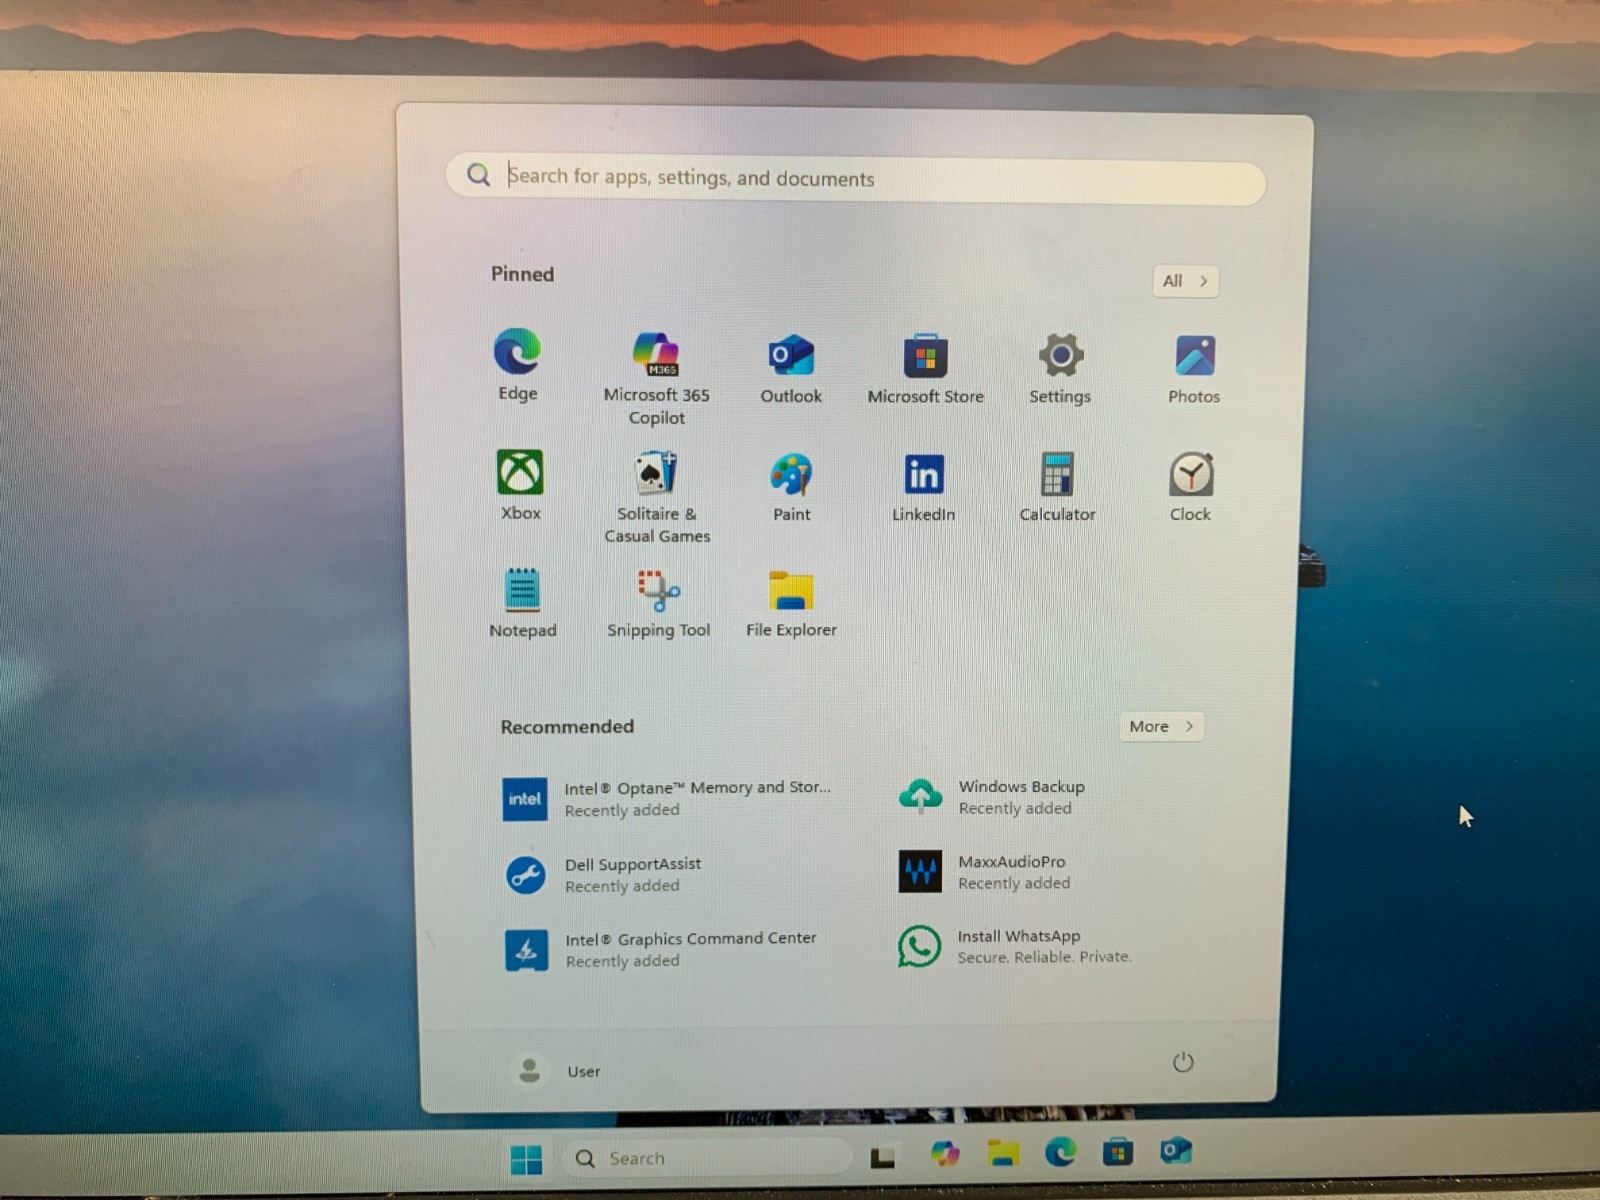Launch Edge from the taskbar
Image resolution: width=1600 pixels, height=1200 pixels.
tap(1061, 1153)
